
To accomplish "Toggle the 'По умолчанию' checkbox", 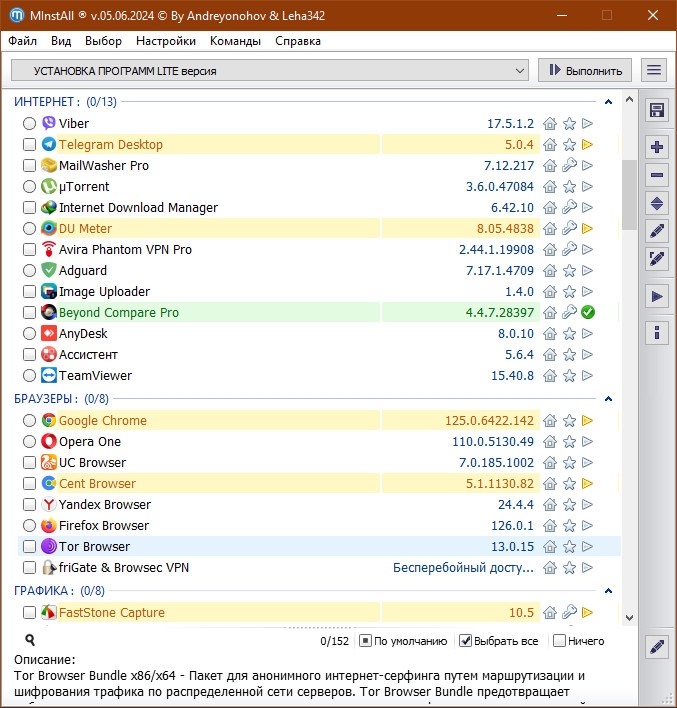I will coord(365,641).
